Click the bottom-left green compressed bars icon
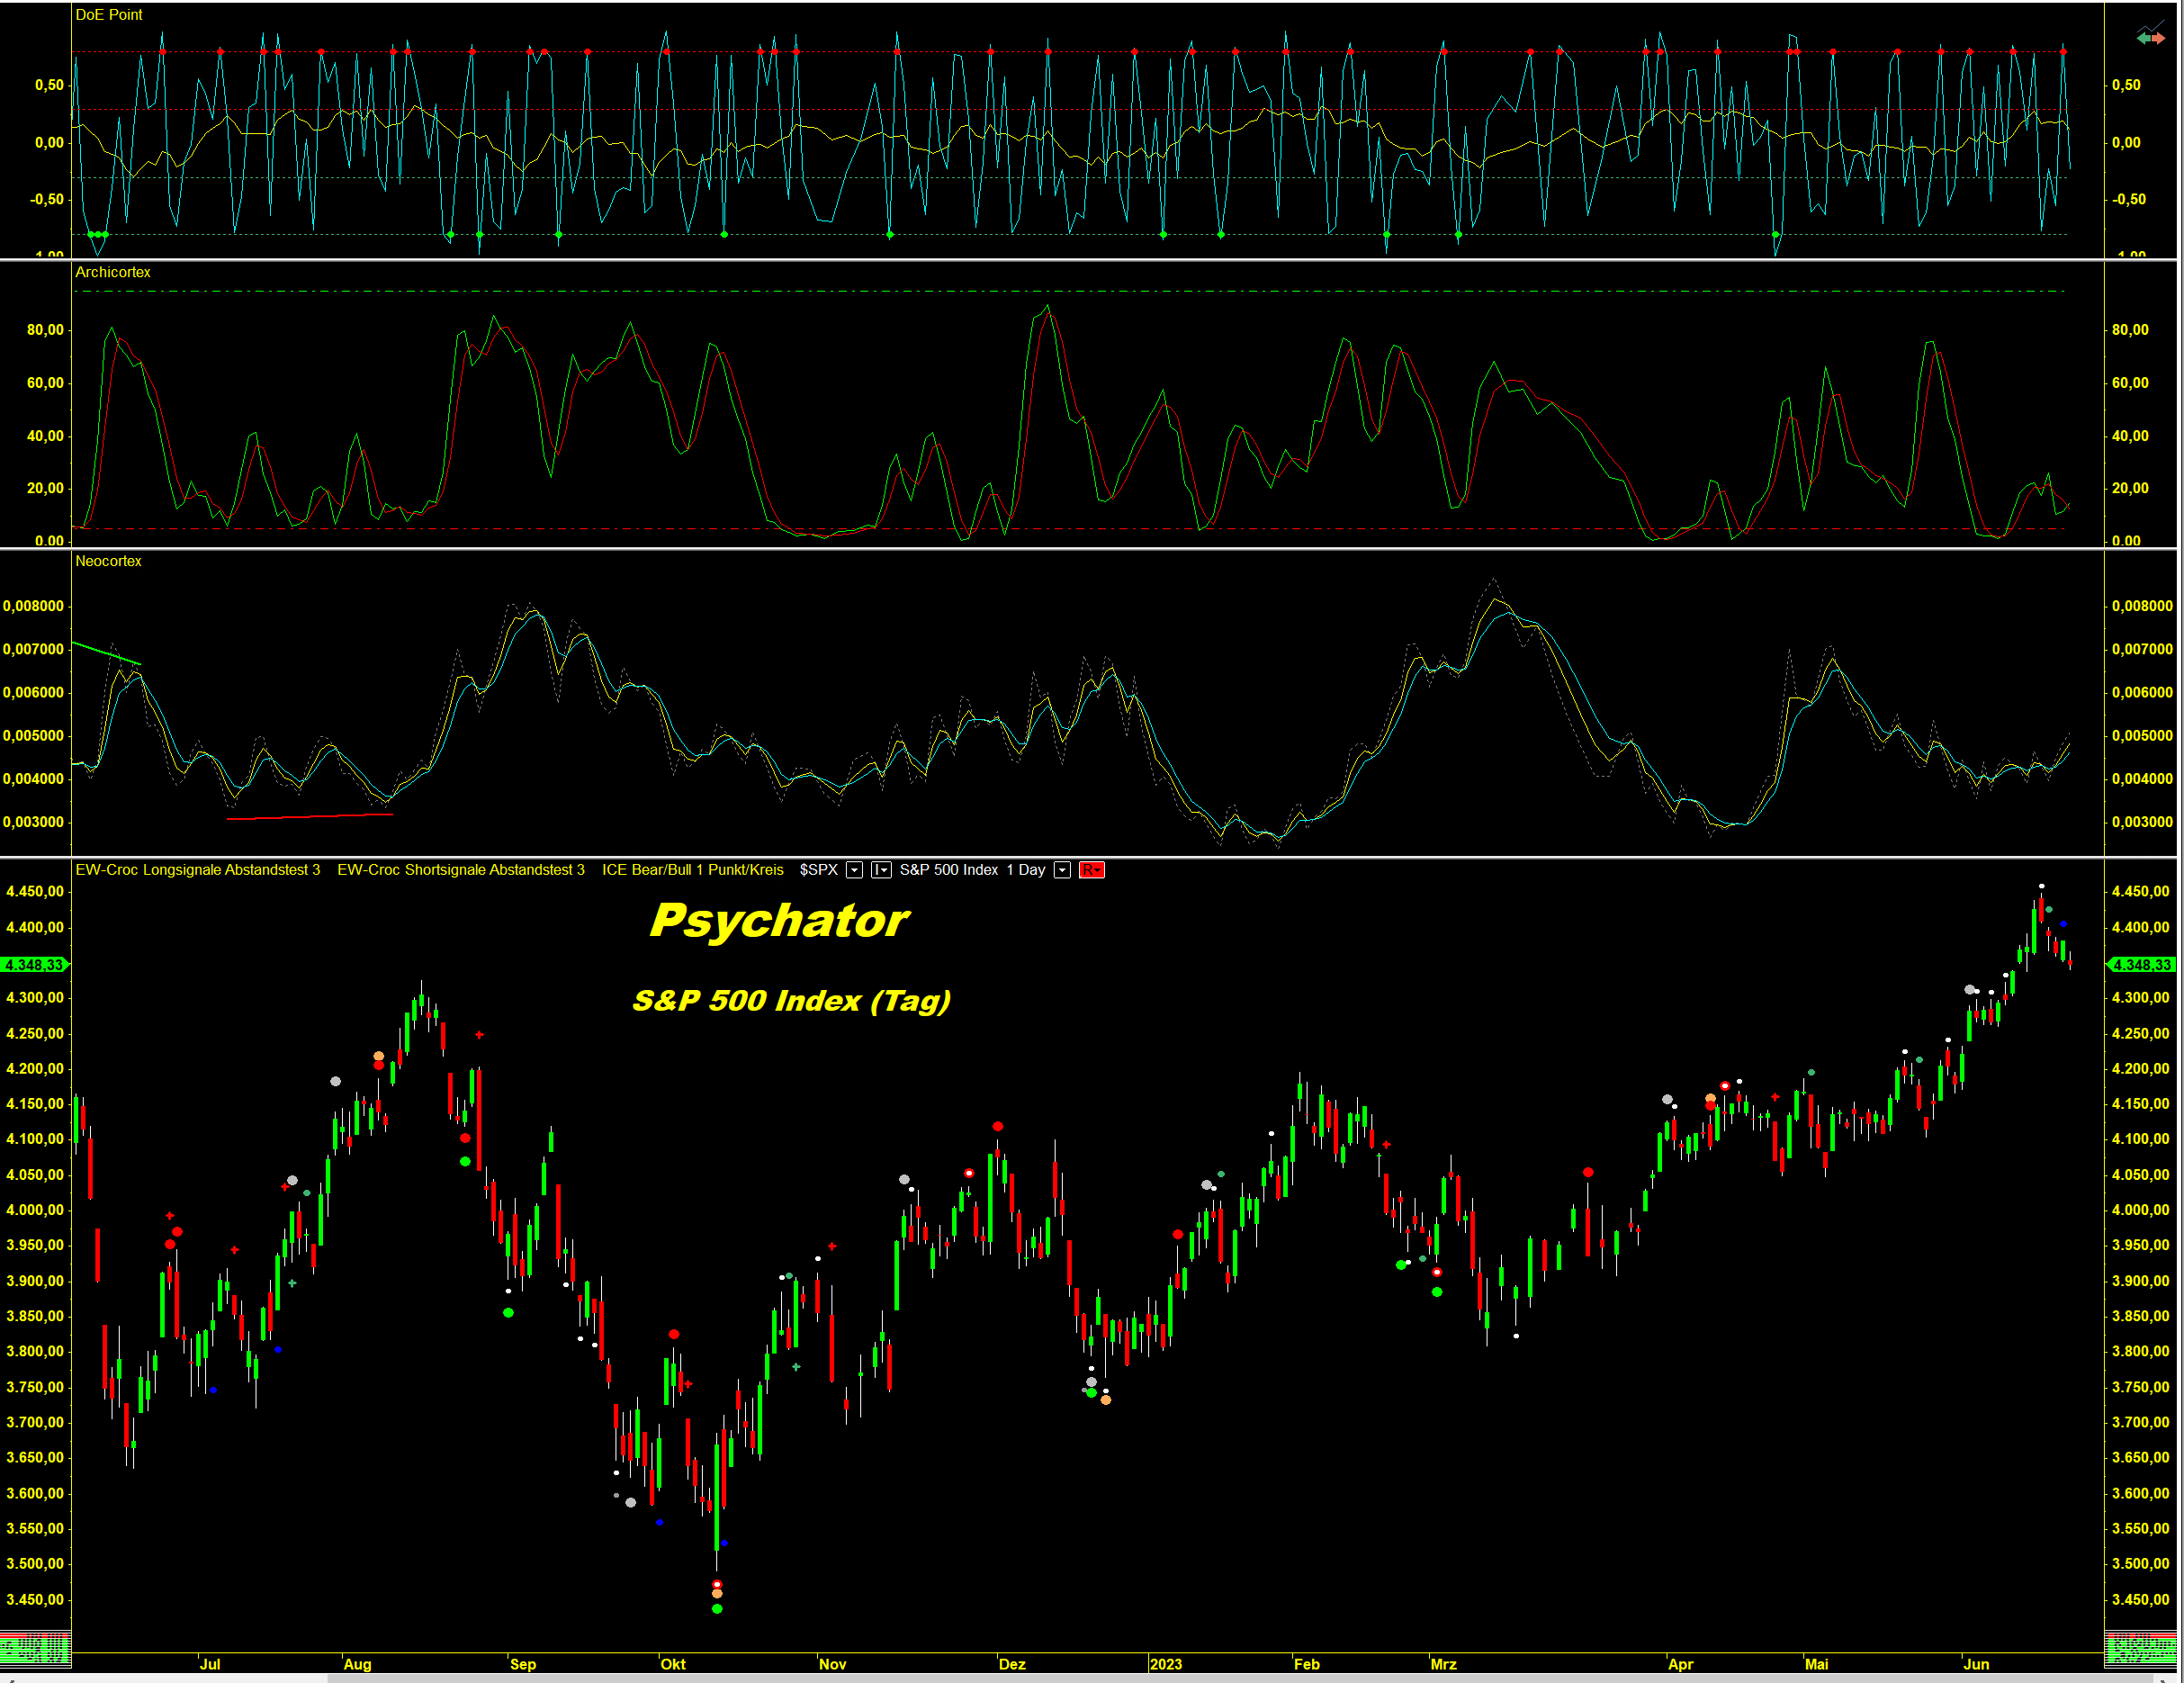The width and height of the screenshot is (2184, 1683). (35, 1648)
